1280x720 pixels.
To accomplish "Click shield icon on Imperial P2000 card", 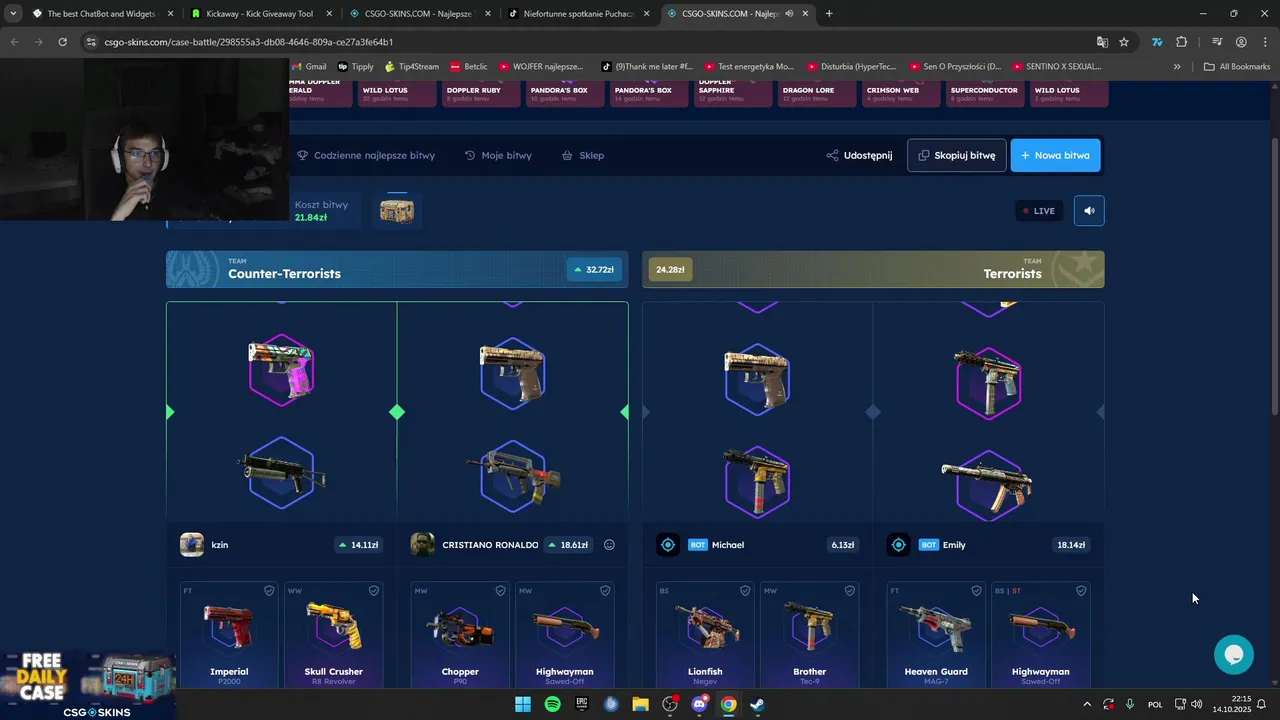I will pos(268,591).
